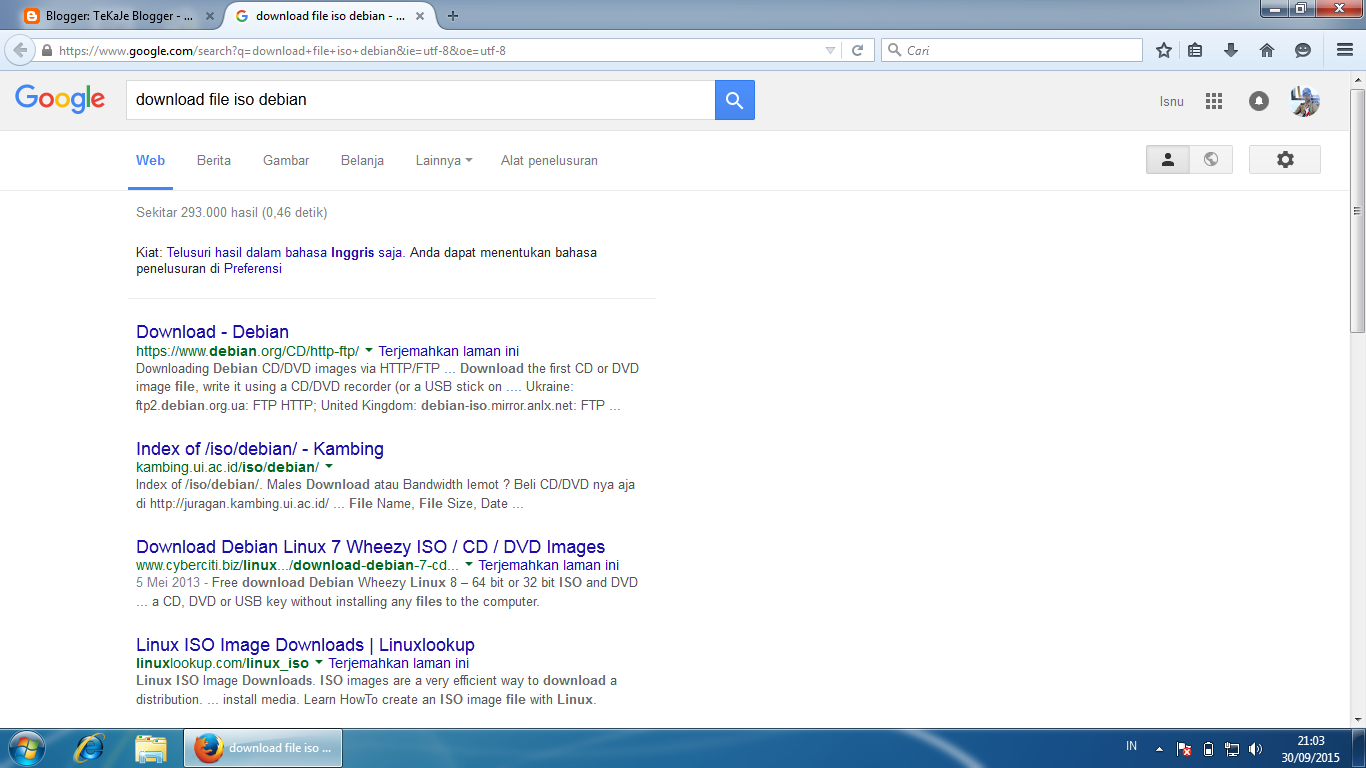Image resolution: width=1366 pixels, height=768 pixels.
Task: Open the Berita results tab
Action: click(x=214, y=160)
